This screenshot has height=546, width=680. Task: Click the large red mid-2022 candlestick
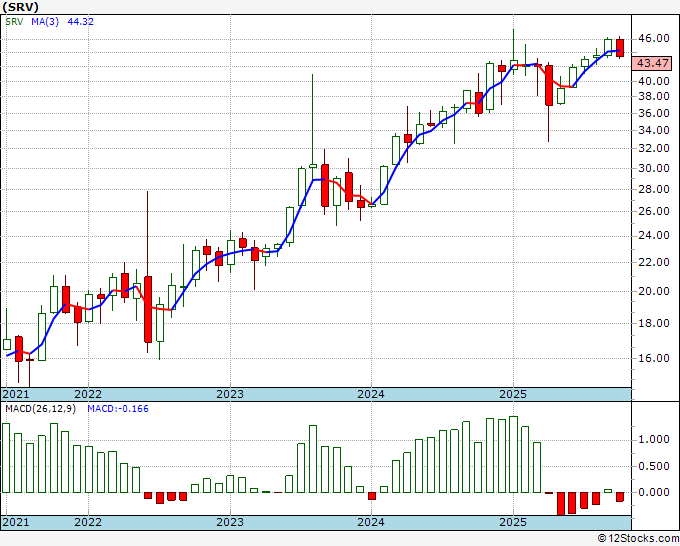148,309
